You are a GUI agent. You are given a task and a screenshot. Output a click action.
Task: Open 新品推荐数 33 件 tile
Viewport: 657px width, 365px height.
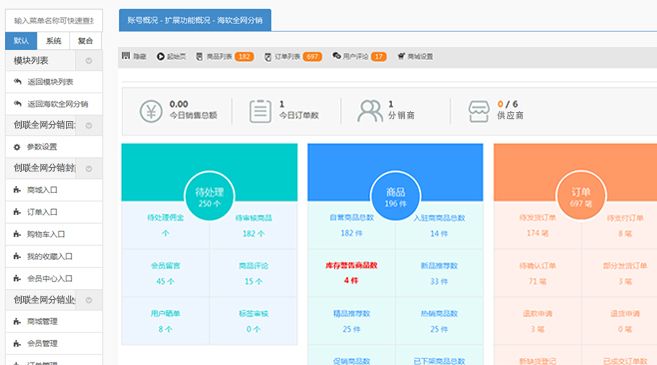click(x=439, y=273)
